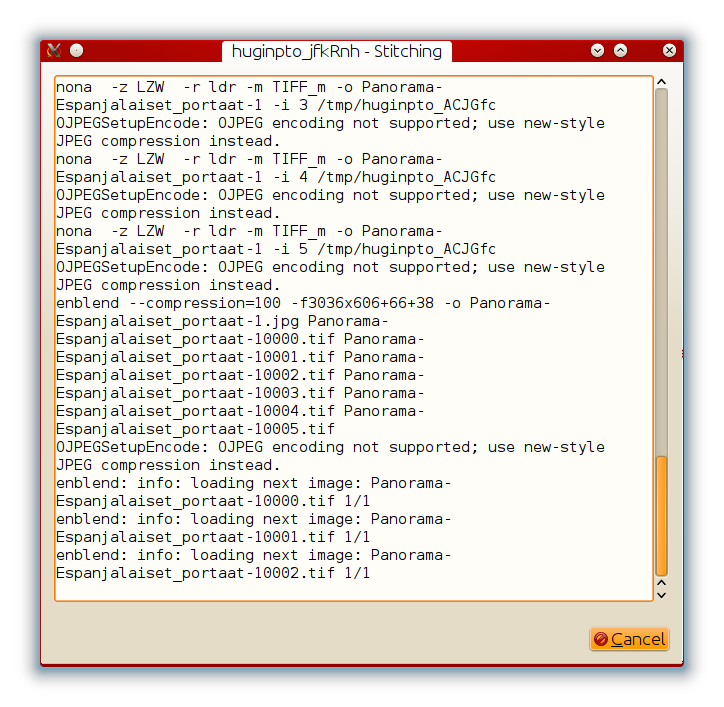Click the scrollbar up arrow at the top
Viewport: 724px width, 707px height.
[x=662, y=82]
